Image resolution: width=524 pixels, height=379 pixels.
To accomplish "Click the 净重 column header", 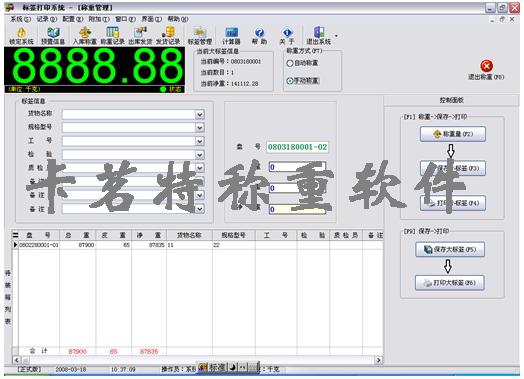I will pos(149,235).
